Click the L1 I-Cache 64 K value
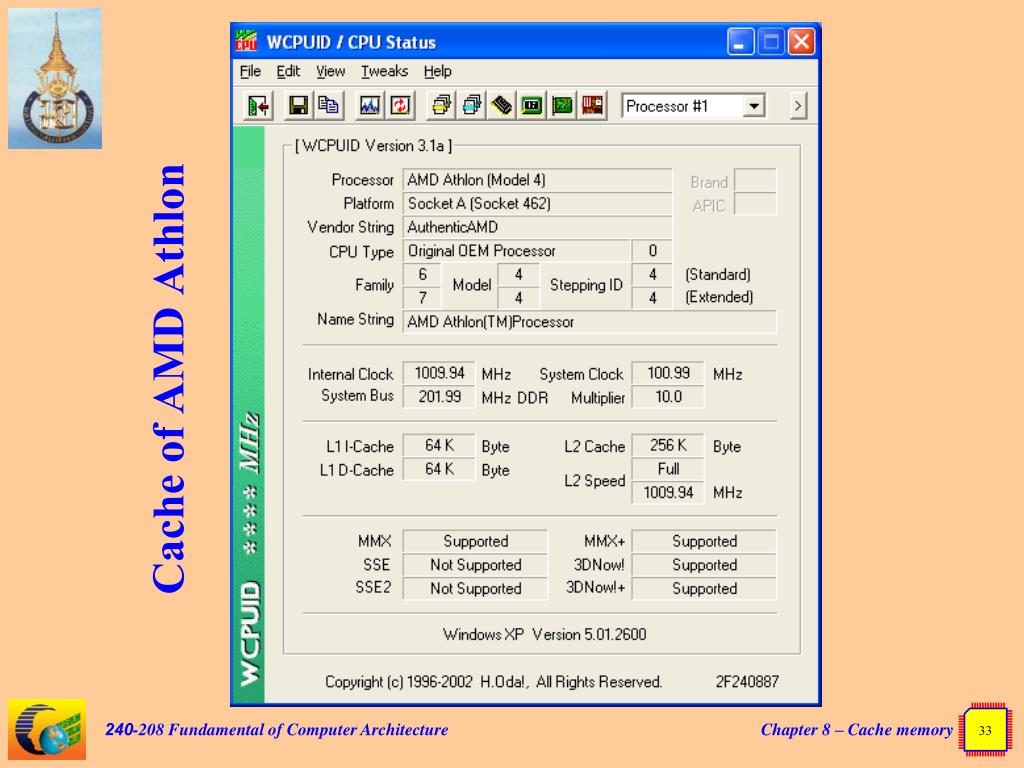The width and height of the screenshot is (1024, 768). 439,445
